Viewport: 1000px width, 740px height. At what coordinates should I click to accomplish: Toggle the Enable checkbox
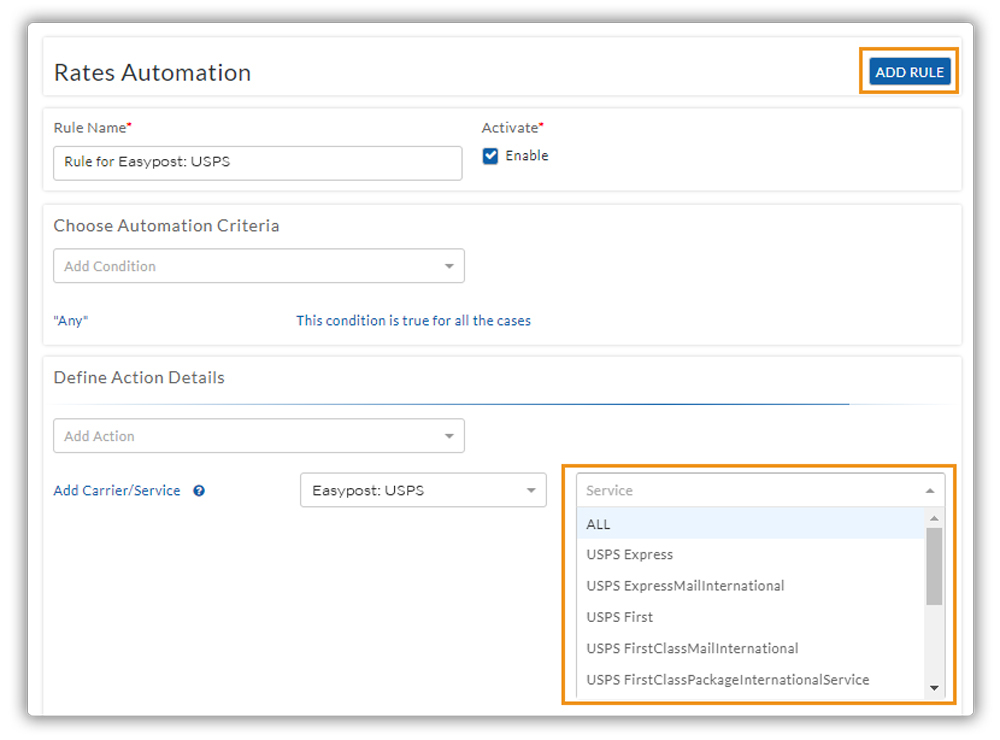(x=490, y=156)
